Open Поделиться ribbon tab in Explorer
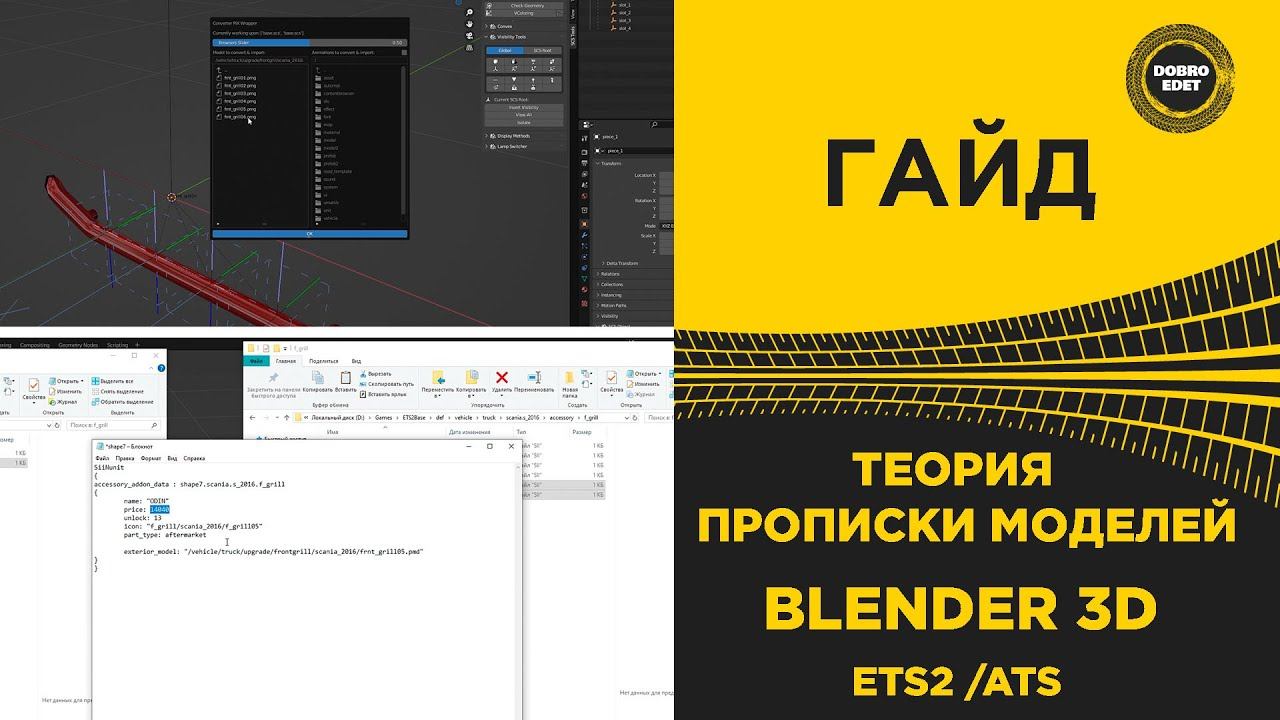The width and height of the screenshot is (1280, 720). (324, 360)
